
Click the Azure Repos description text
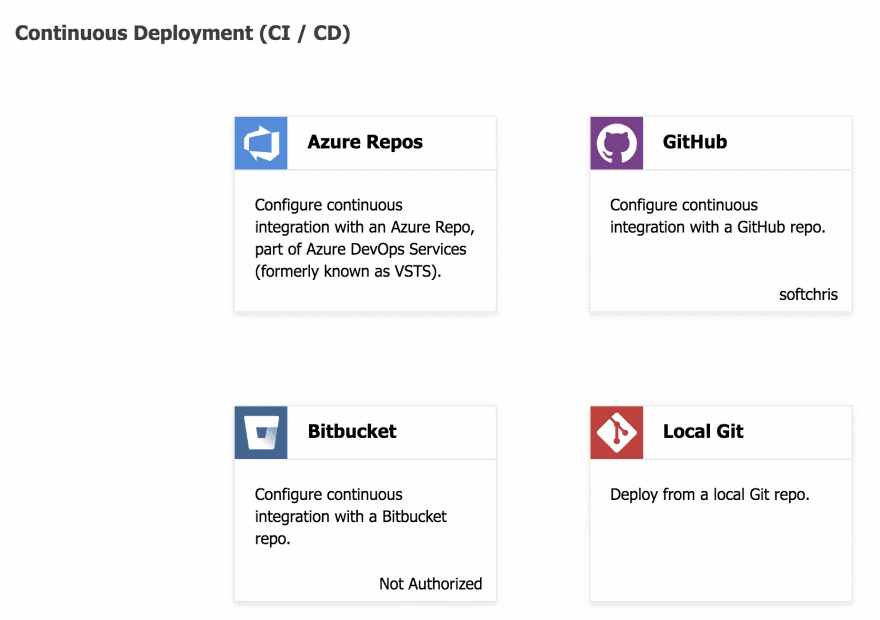357,238
